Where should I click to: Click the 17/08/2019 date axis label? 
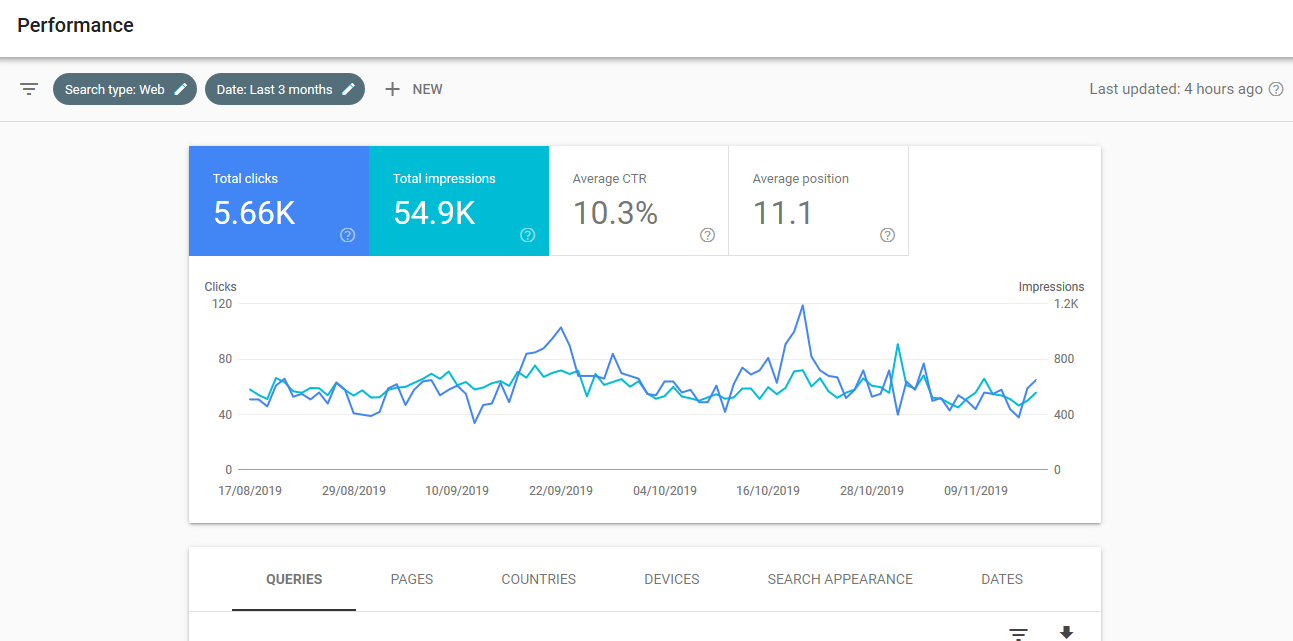click(251, 491)
